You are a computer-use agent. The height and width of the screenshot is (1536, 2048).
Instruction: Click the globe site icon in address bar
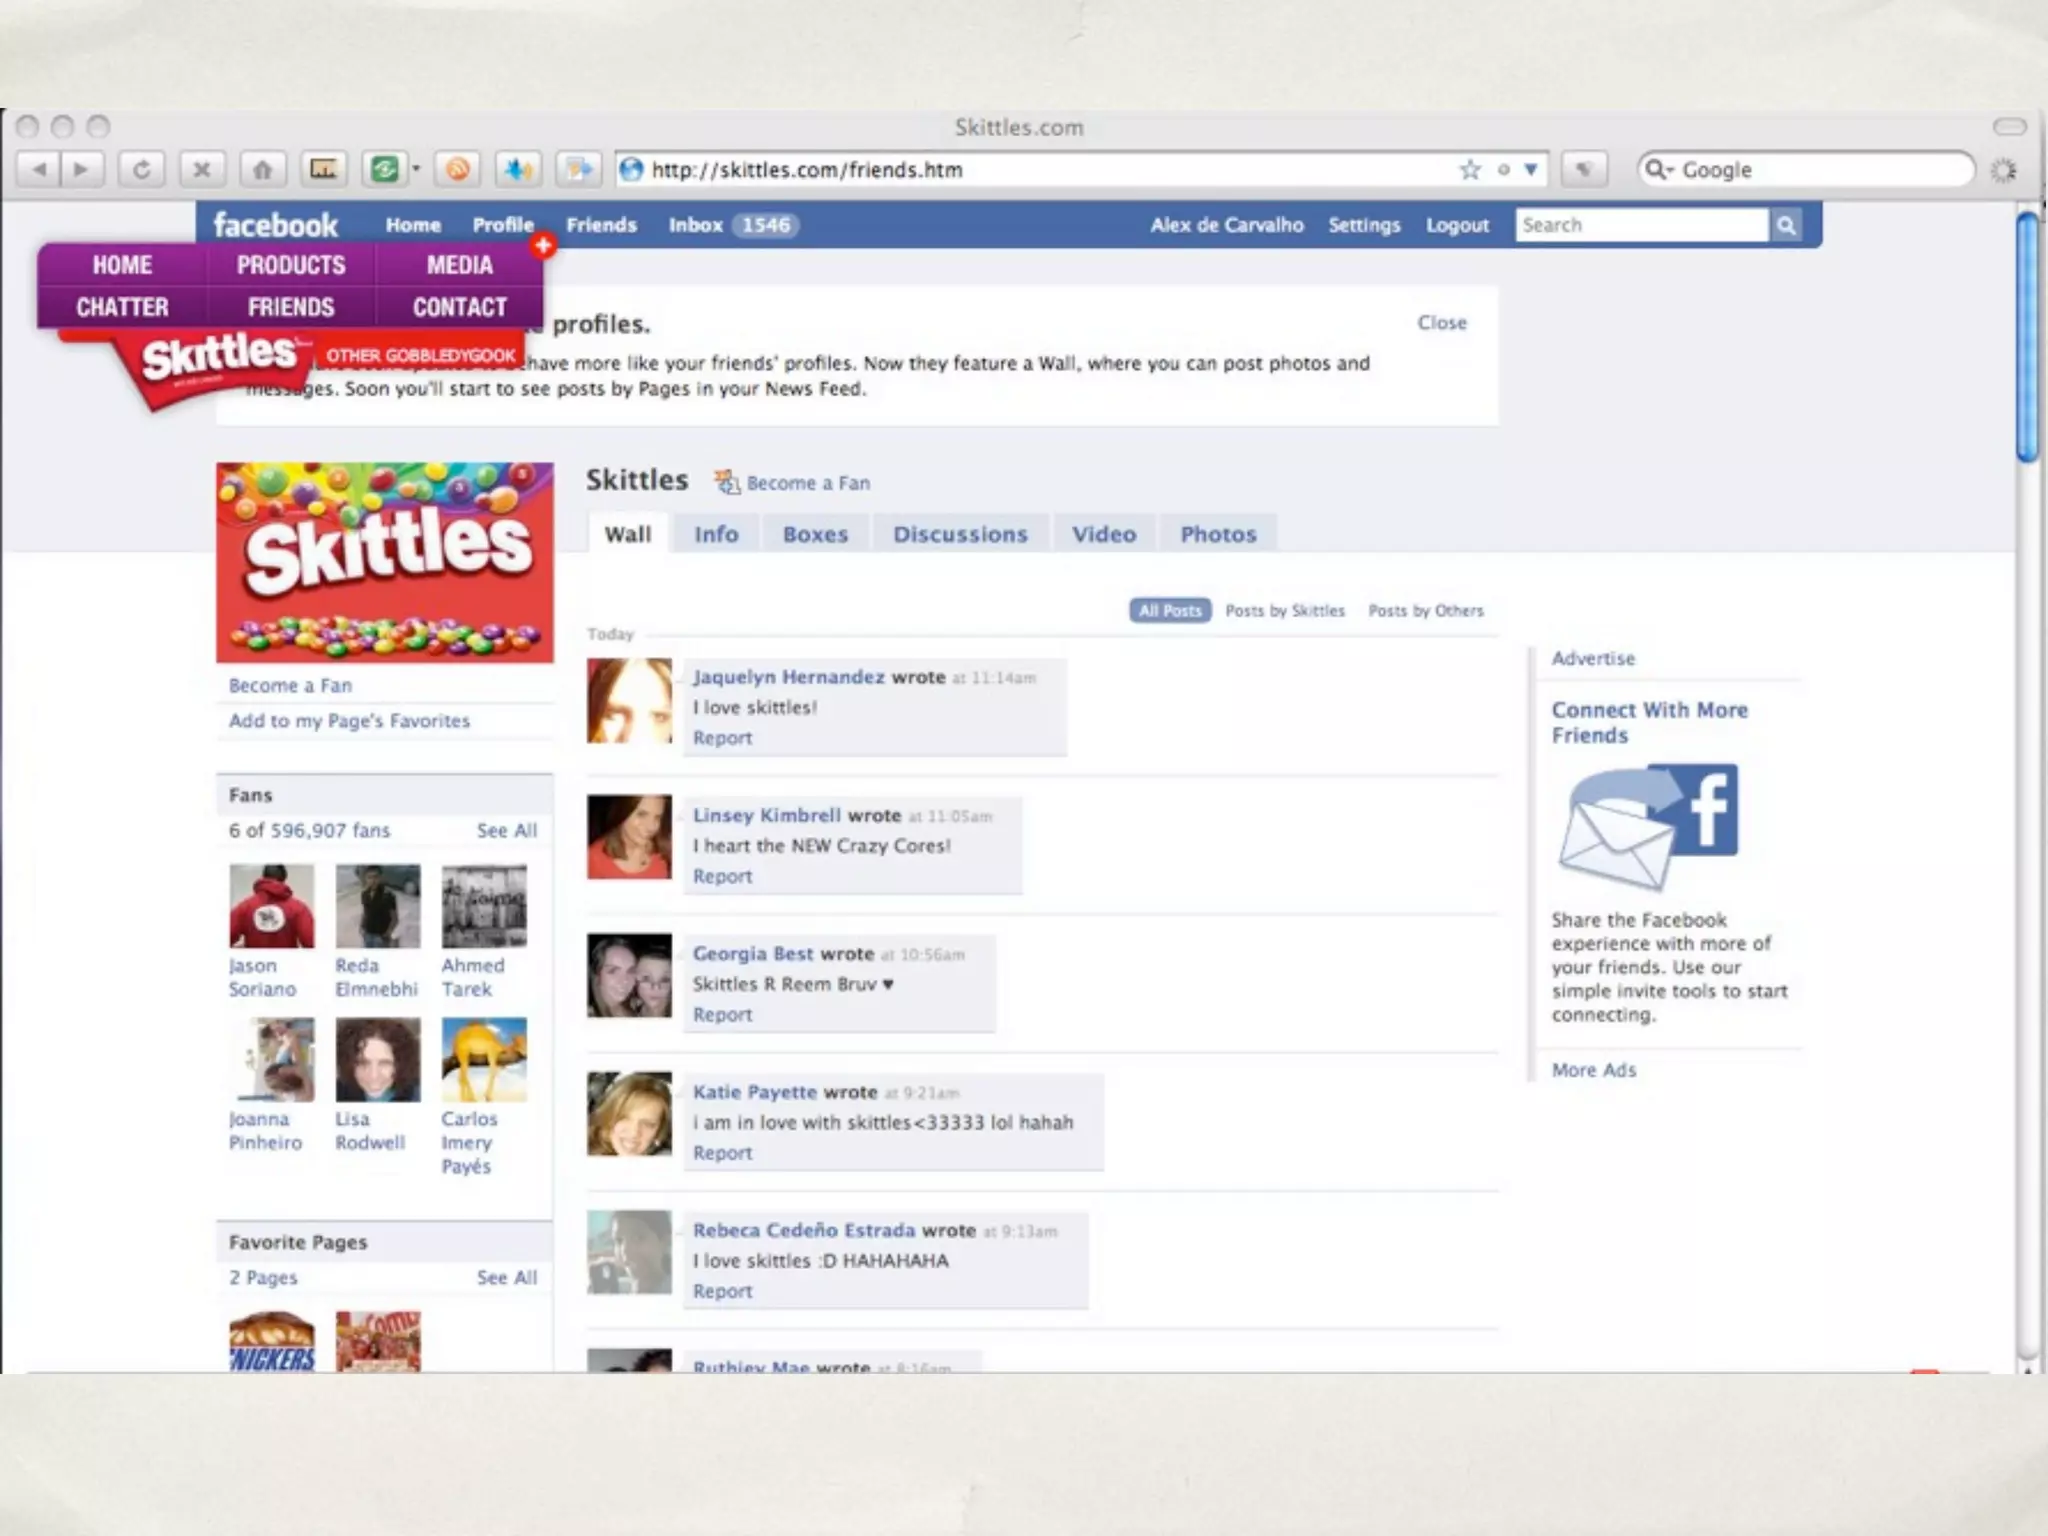(x=631, y=169)
